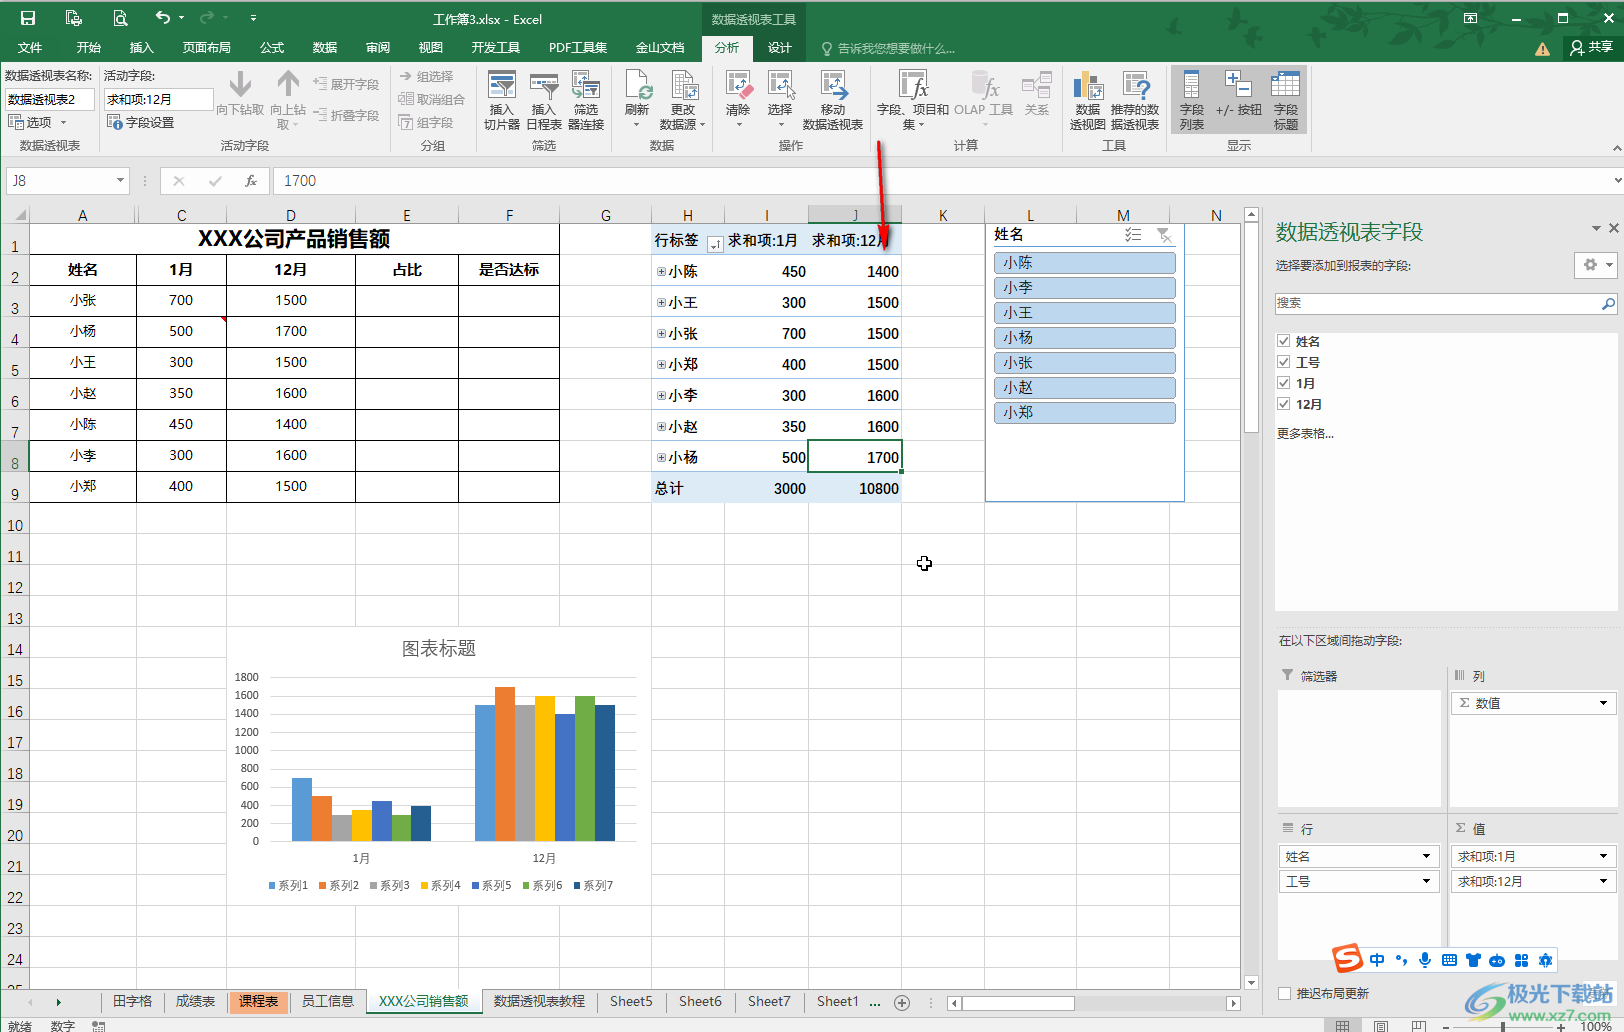
Task: Open the 选项 options dropdown
Action: tap(38, 122)
